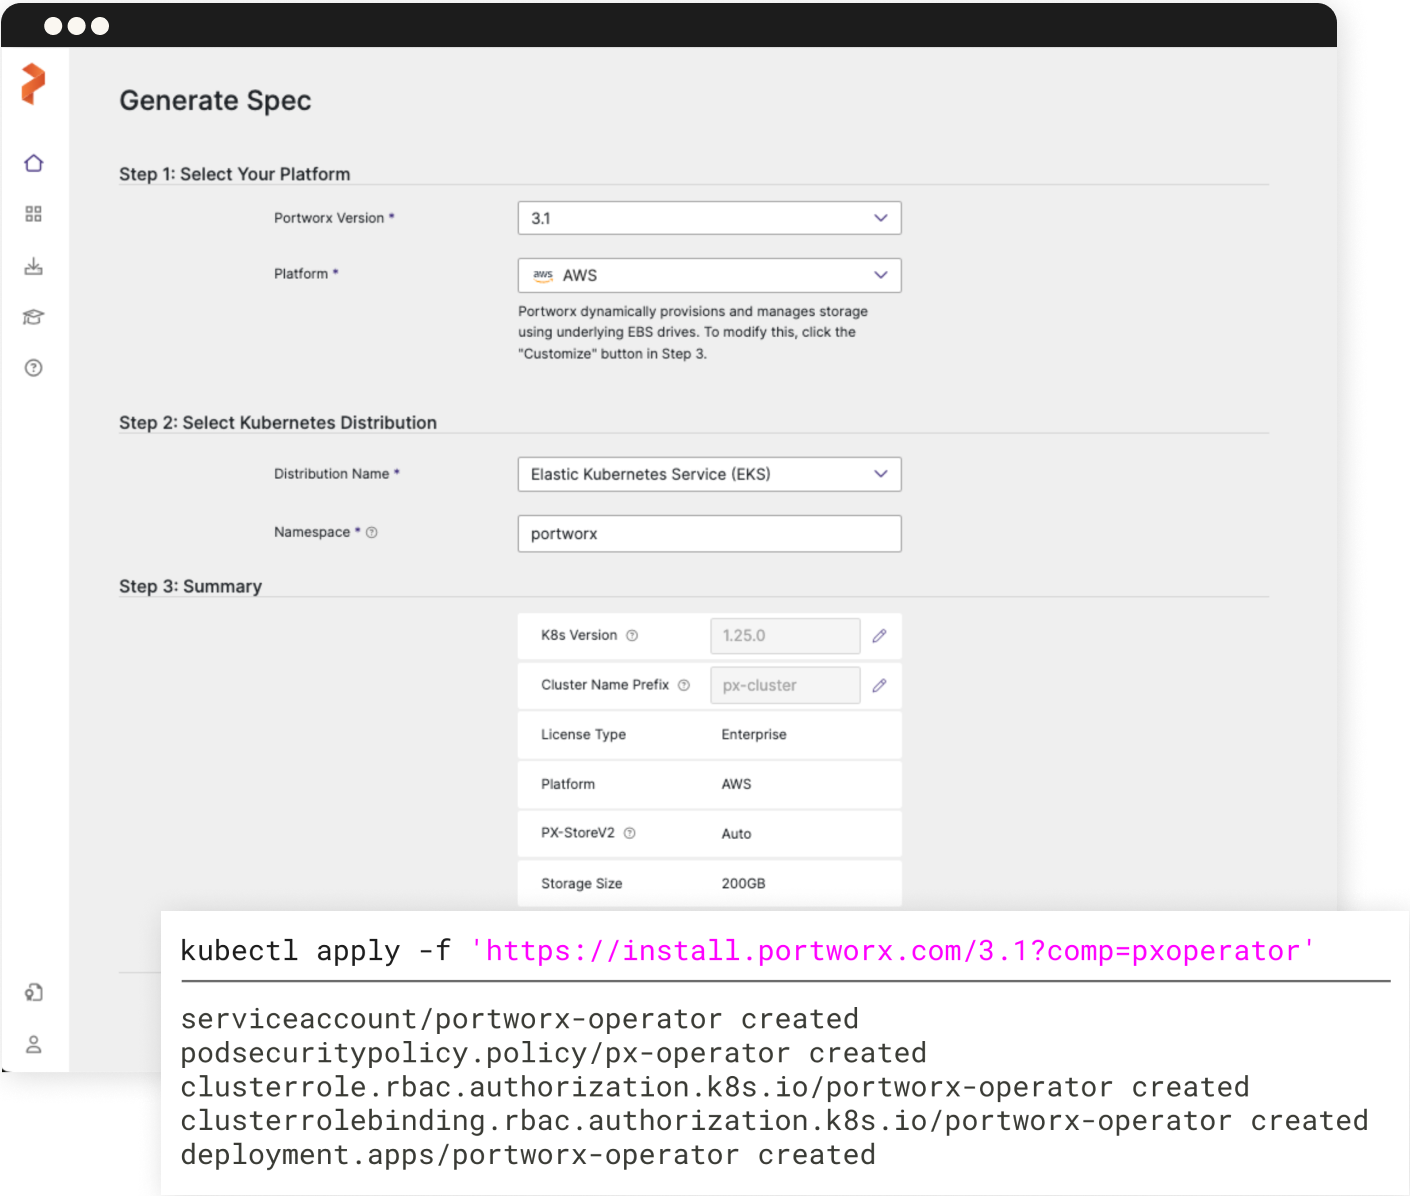The image size is (1410, 1196).
Task: Click the support chat icon in sidebar
Action: tap(34, 993)
